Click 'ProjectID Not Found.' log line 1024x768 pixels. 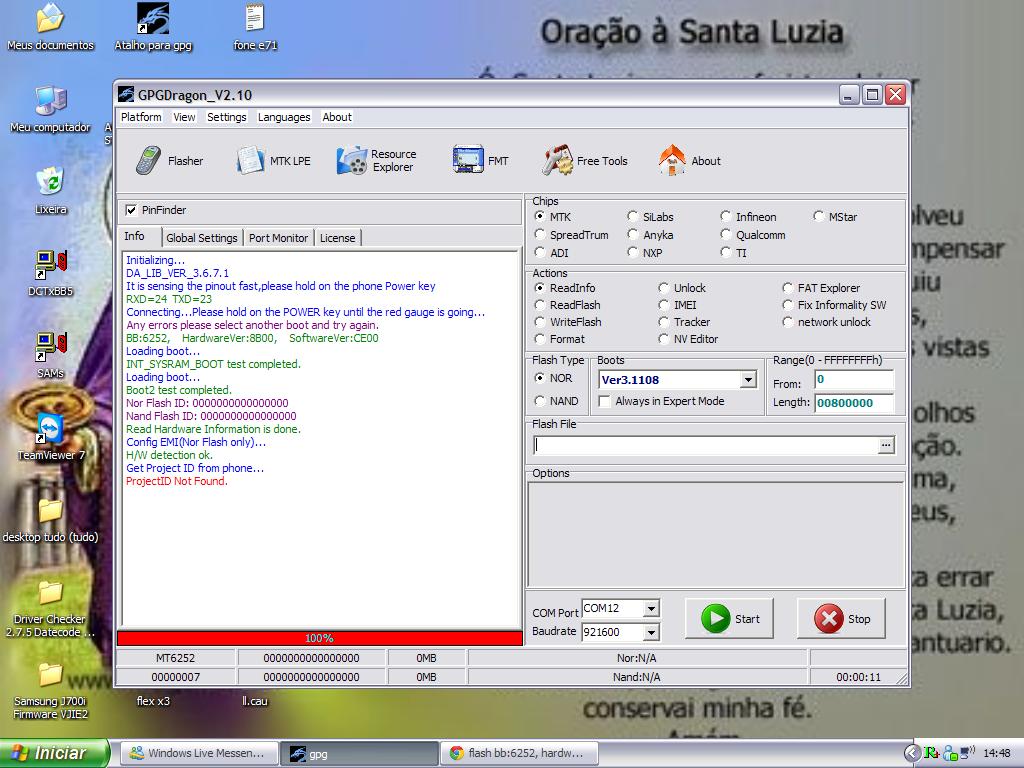coord(176,481)
